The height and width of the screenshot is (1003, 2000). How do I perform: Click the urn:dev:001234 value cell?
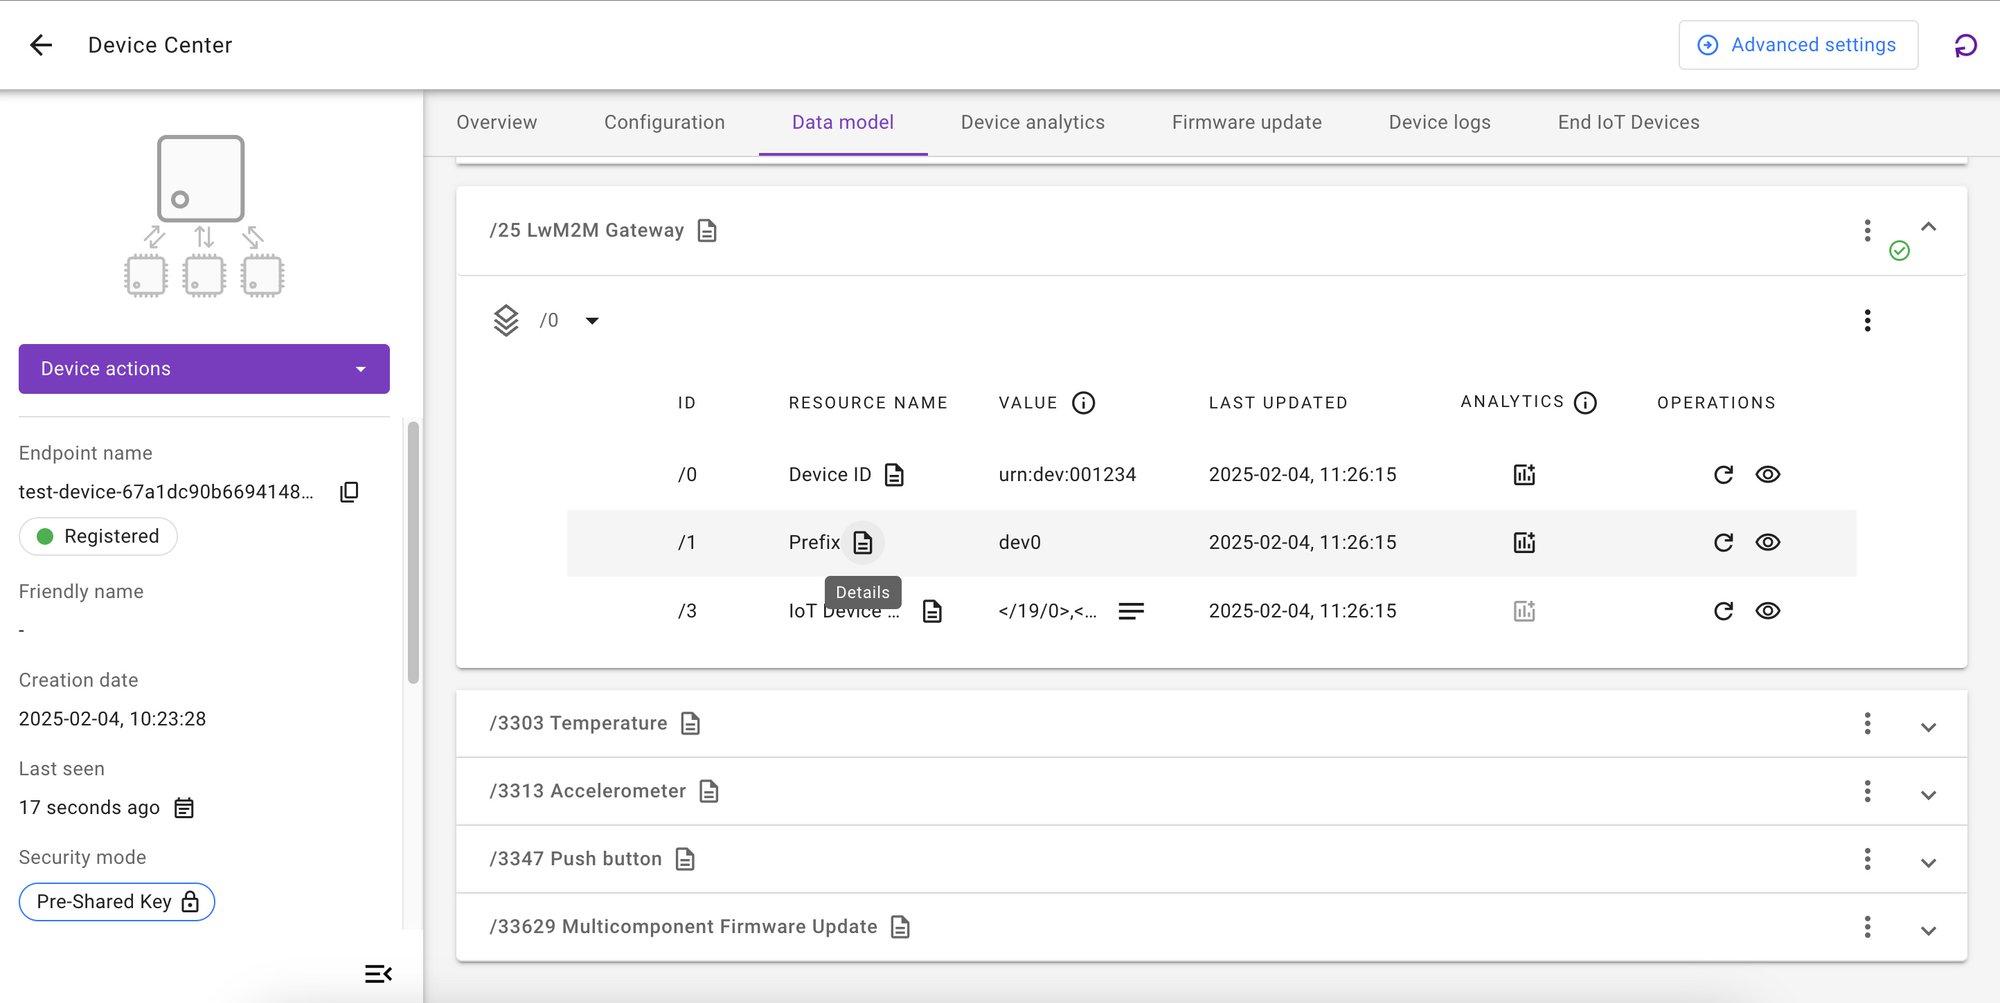[1067, 475]
